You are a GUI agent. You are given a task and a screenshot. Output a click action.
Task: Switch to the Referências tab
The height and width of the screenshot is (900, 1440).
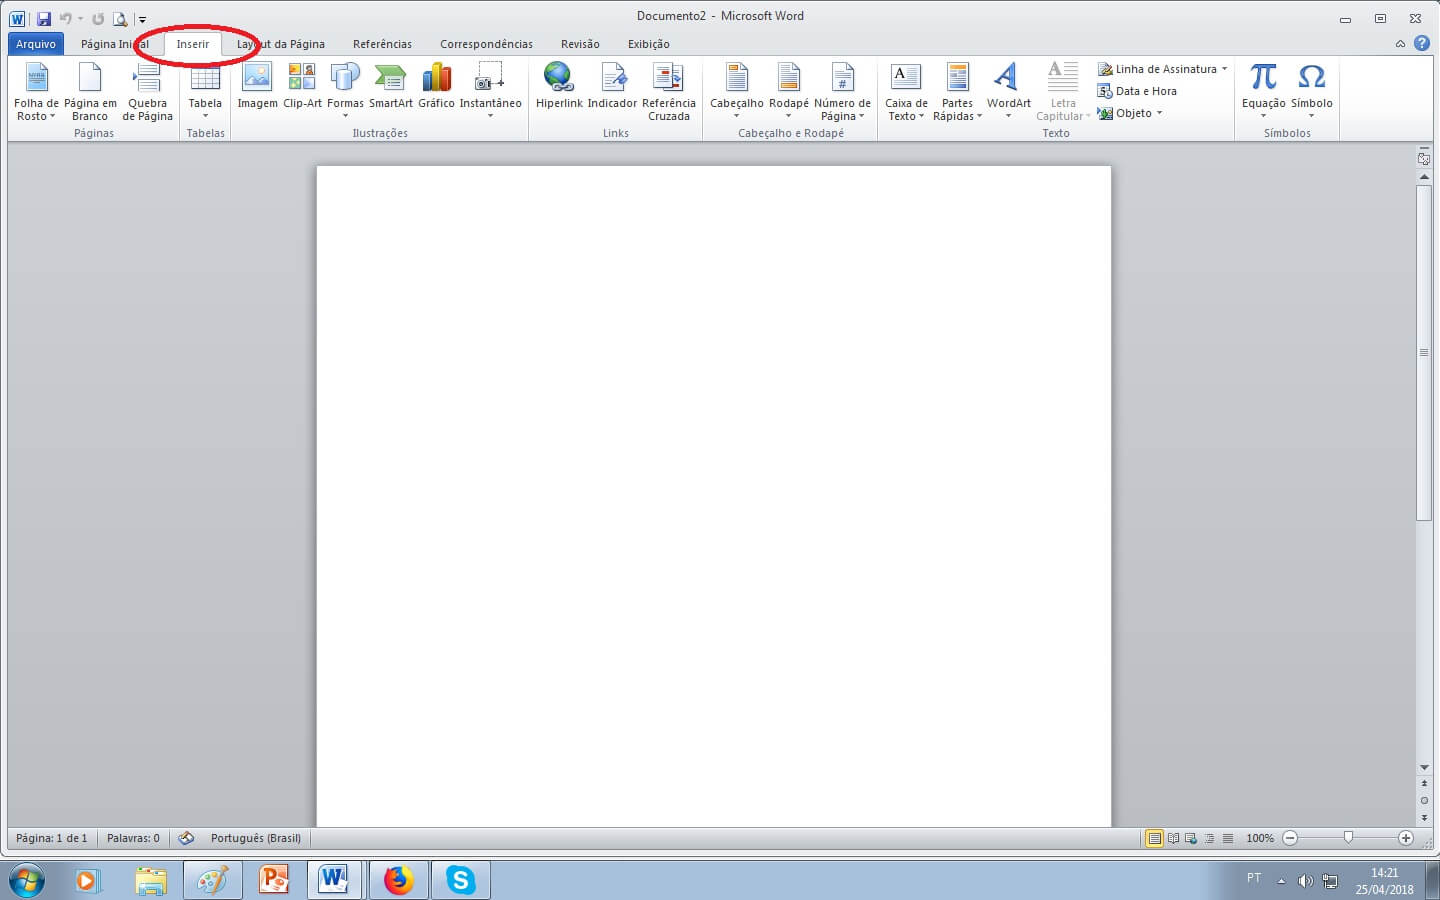coord(382,44)
